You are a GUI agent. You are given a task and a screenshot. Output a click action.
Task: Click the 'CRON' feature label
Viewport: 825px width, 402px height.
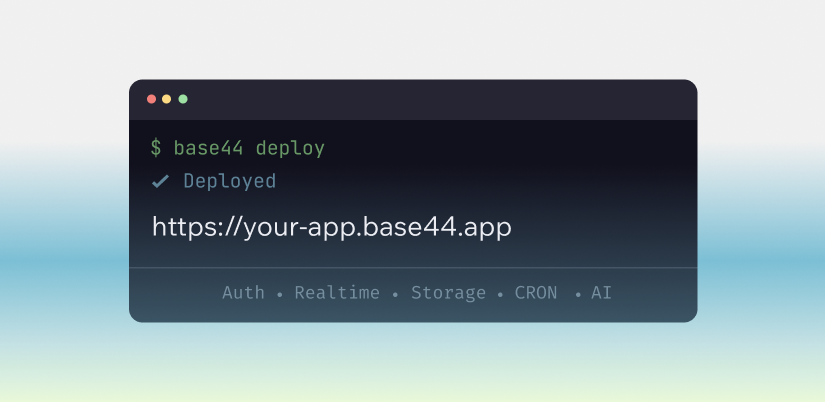[536, 293]
